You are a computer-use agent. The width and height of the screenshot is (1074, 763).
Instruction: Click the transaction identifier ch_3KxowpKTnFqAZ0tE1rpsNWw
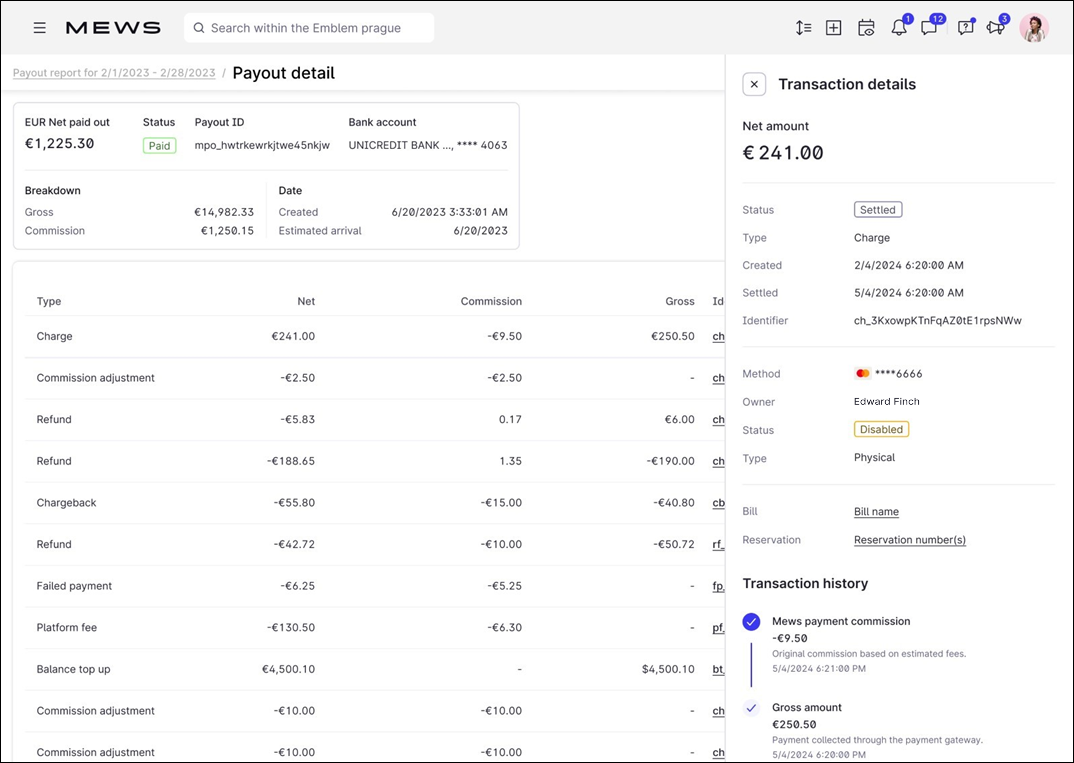click(x=938, y=321)
